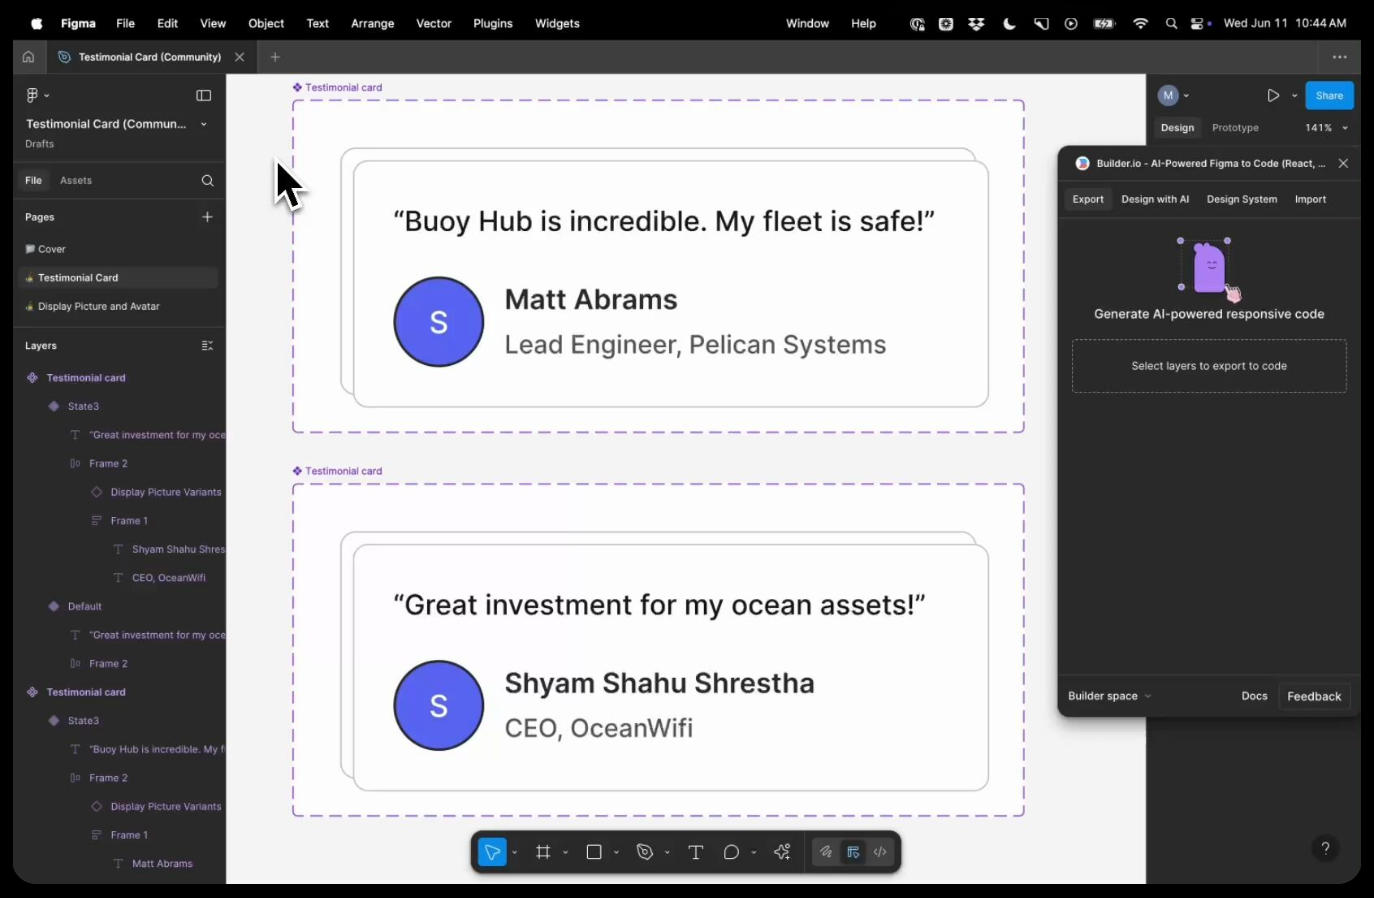Collapse all layers using the Layers header icon
The height and width of the screenshot is (898, 1374).
[207, 346]
